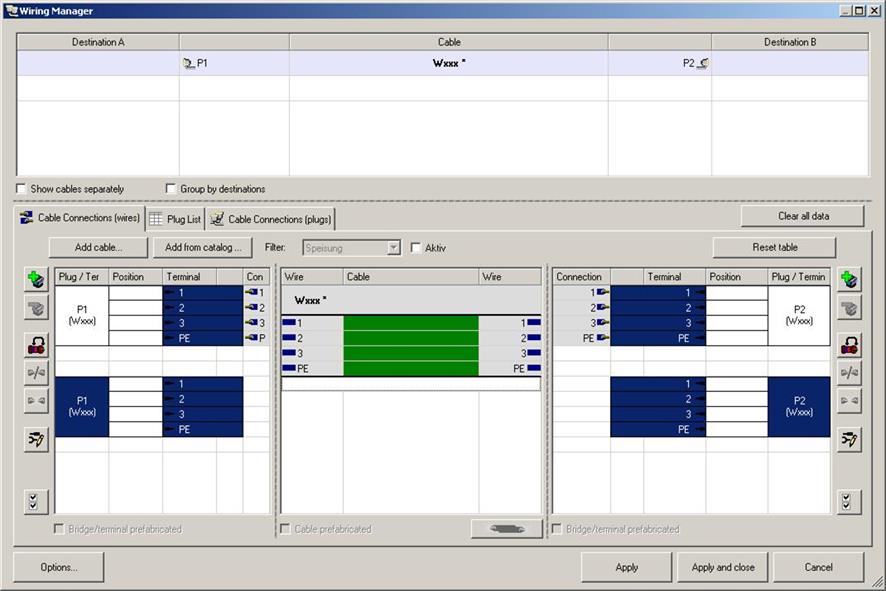Check Bridge/terminal prefabricated under the P1 table
886x591 pixels.
tap(59, 529)
